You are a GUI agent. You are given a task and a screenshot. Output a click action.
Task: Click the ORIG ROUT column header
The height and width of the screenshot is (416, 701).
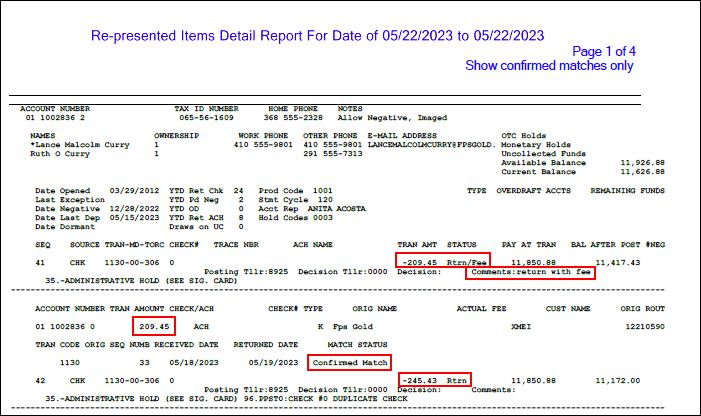[642, 309]
